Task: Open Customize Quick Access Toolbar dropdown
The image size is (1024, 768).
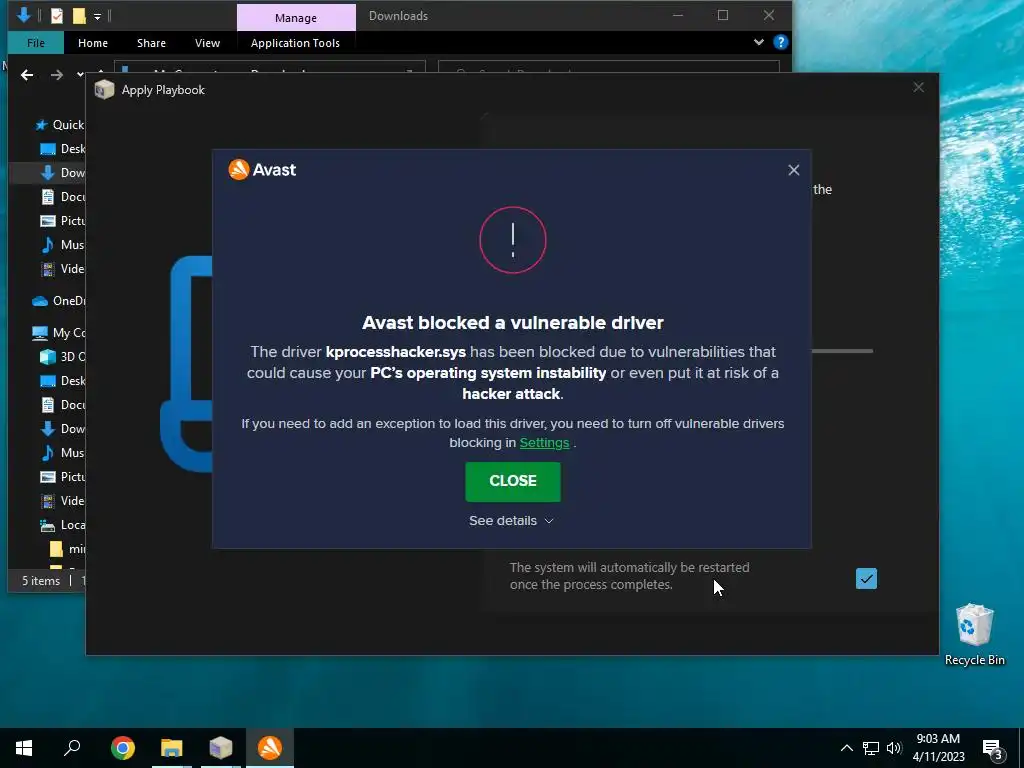Action: coord(97,16)
